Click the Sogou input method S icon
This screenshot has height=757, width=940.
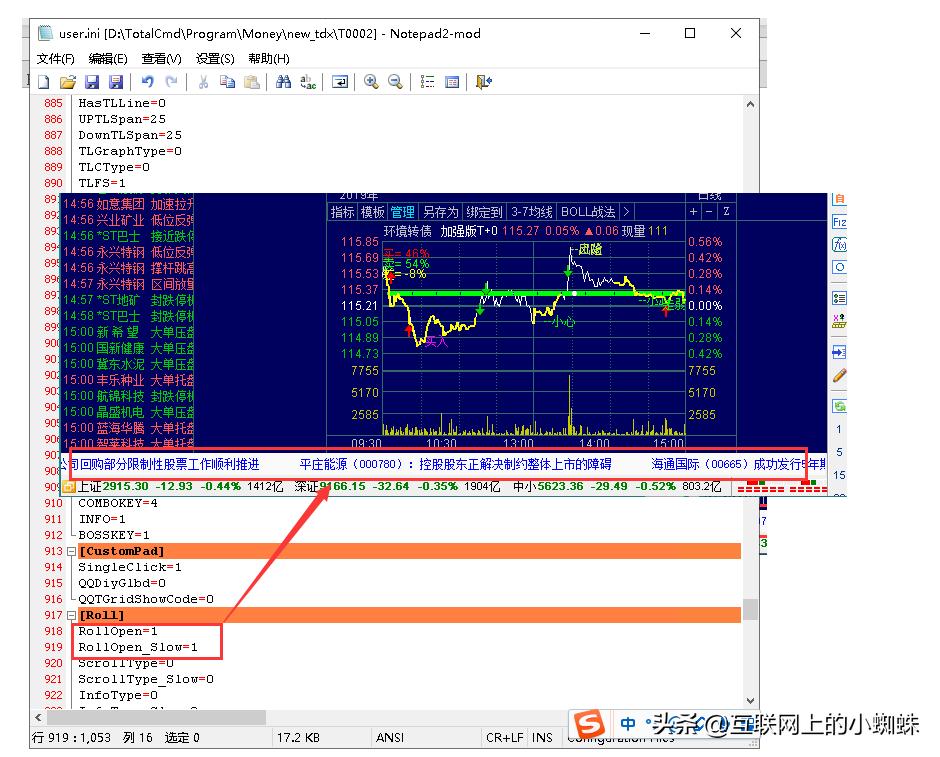click(589, 724)
